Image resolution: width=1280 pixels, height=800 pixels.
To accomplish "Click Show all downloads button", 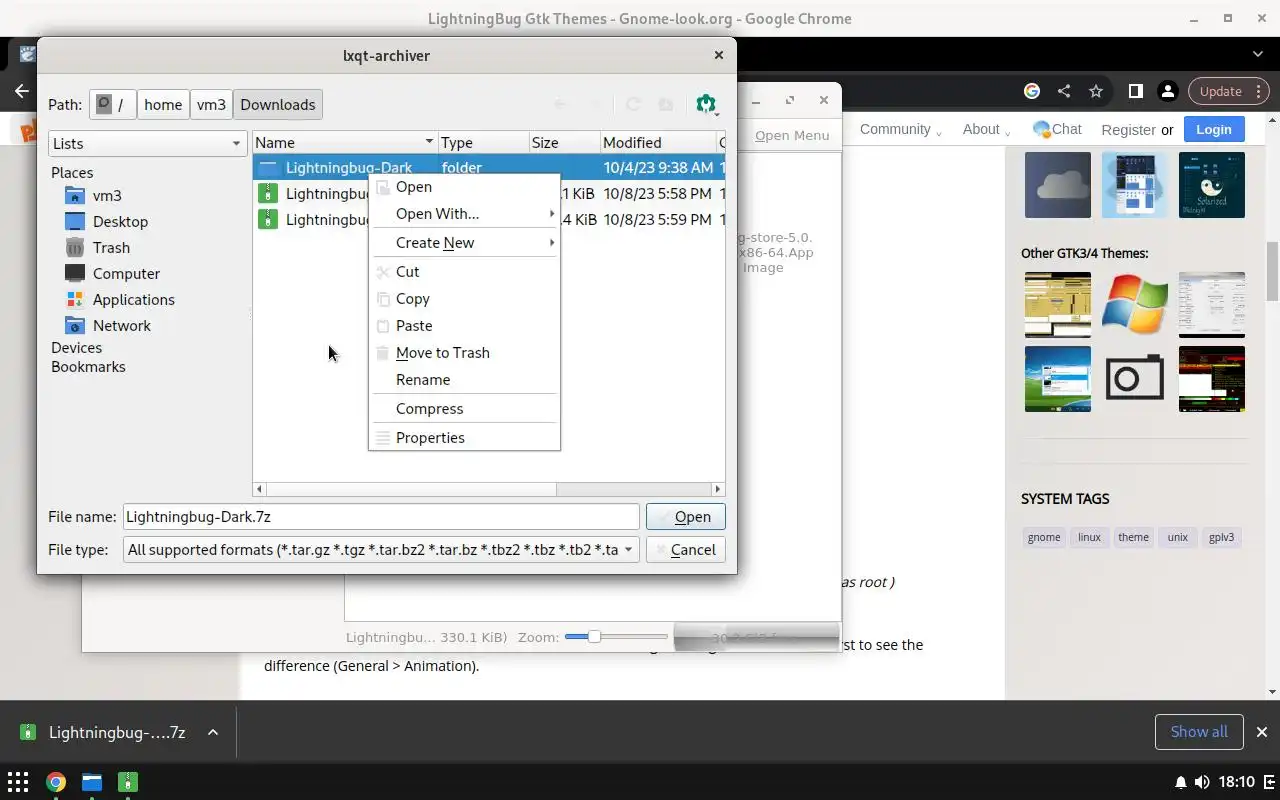I will [1199, 732].
